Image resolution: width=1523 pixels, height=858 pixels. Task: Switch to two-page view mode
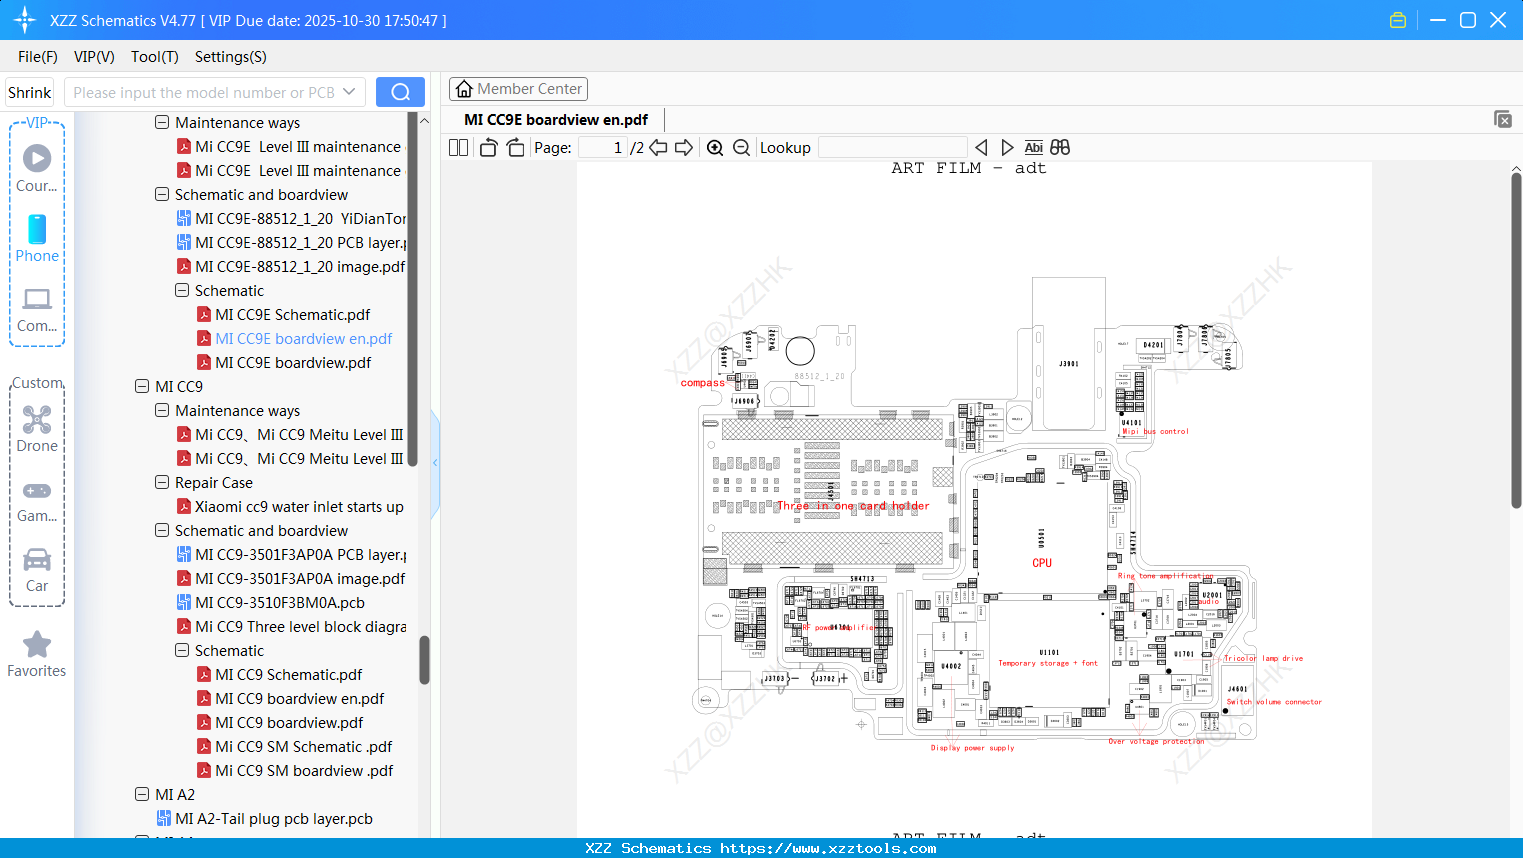tap(457, 147)
